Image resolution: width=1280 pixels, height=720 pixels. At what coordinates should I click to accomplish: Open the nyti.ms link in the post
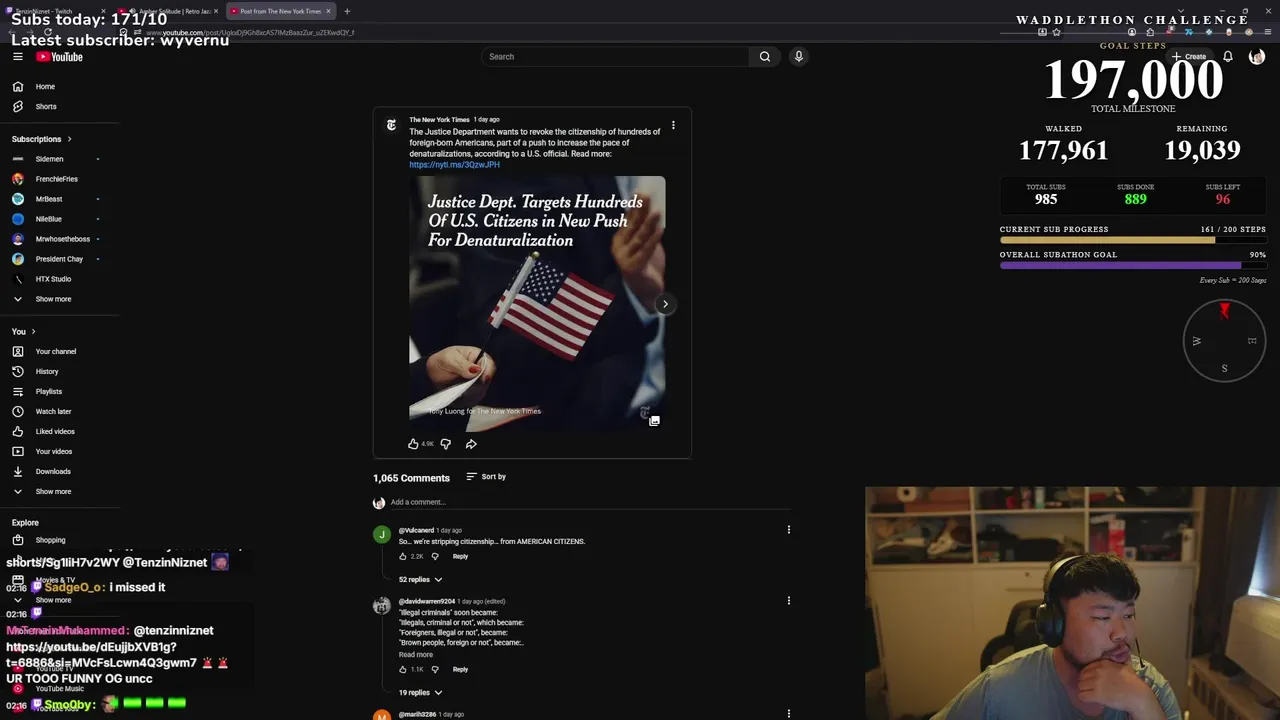[x=454, y=165]
